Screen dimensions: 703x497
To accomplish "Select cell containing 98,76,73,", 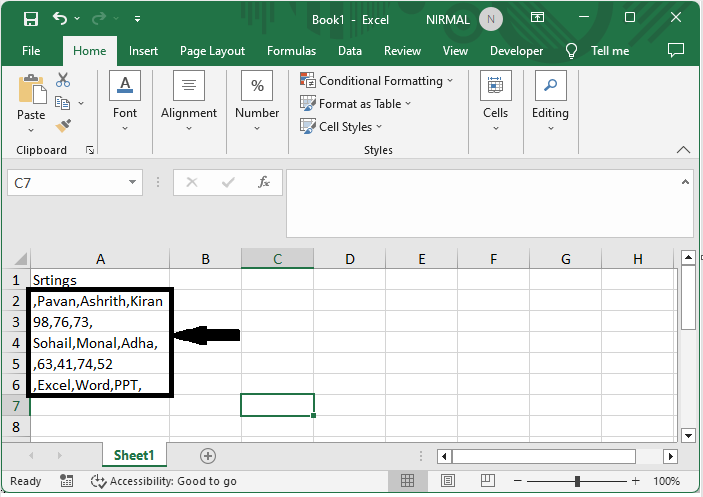I will tap(100, 322).
